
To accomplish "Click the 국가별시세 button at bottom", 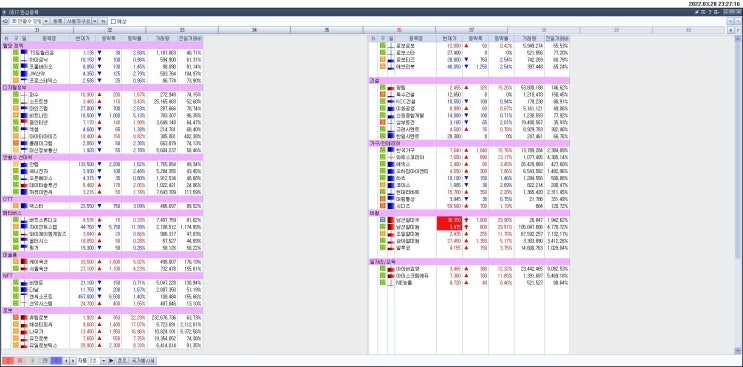I will click(143, 361).
